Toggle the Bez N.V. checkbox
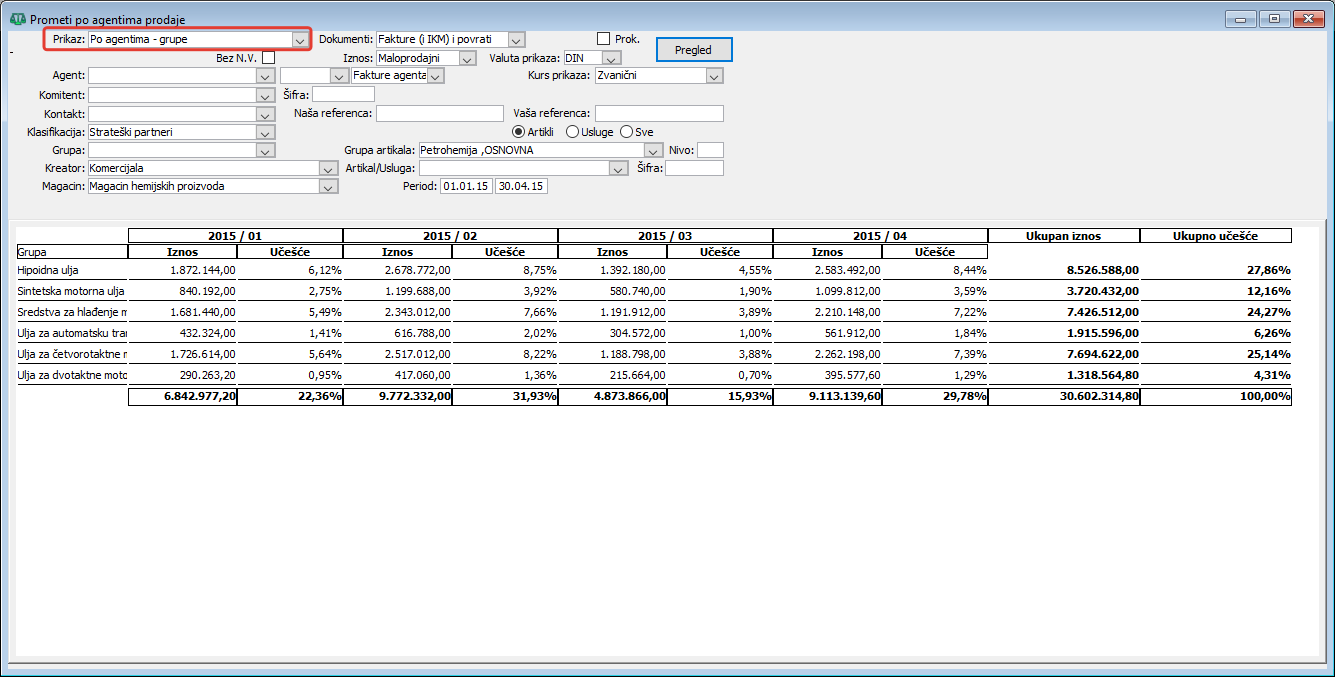Viewport: 1335px width, 677px height. pos(268,58)
